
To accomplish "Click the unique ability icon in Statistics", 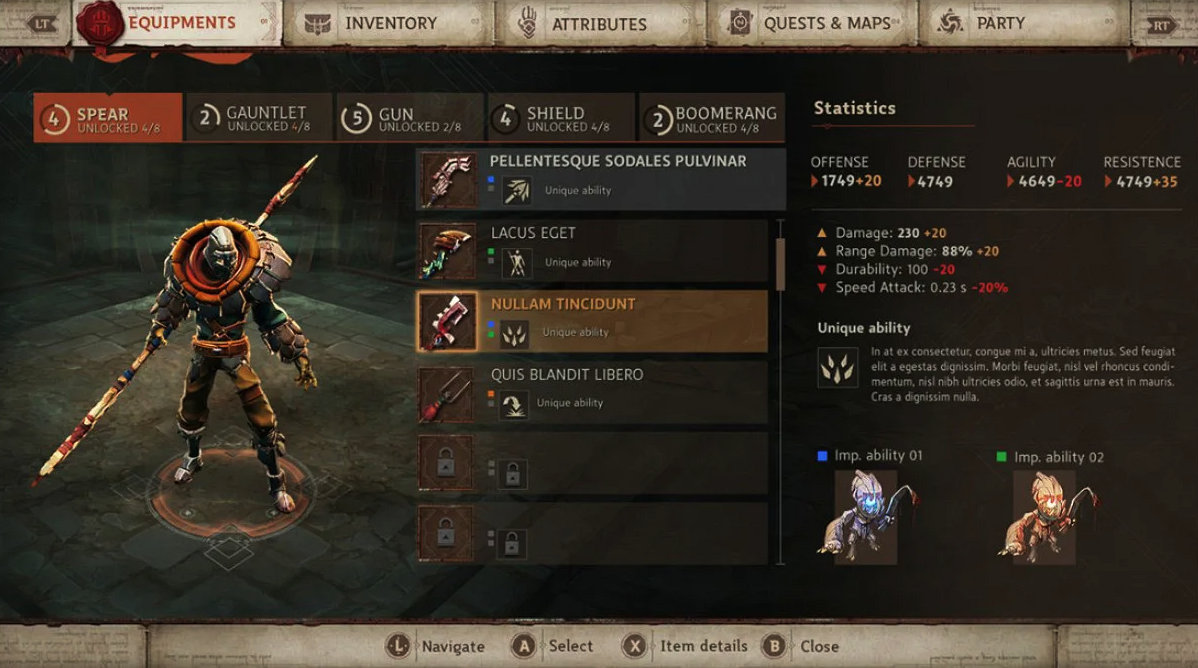I will pyautogui.click(x=837, y=368).
